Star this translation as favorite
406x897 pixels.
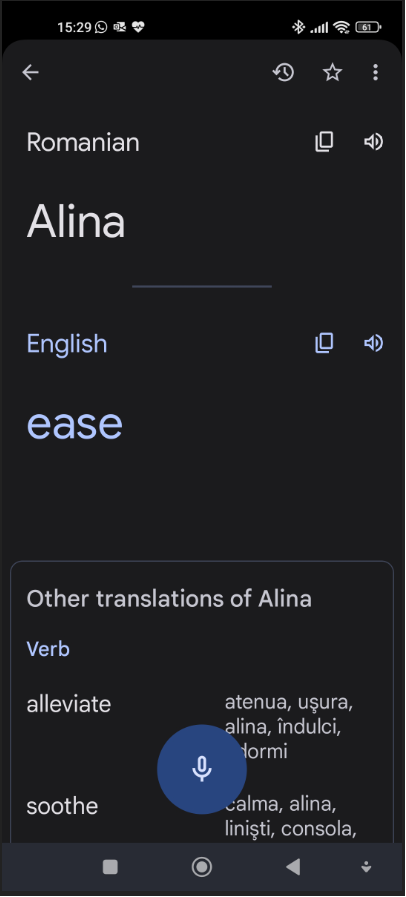pyautogui.click(x=332, y=72)
